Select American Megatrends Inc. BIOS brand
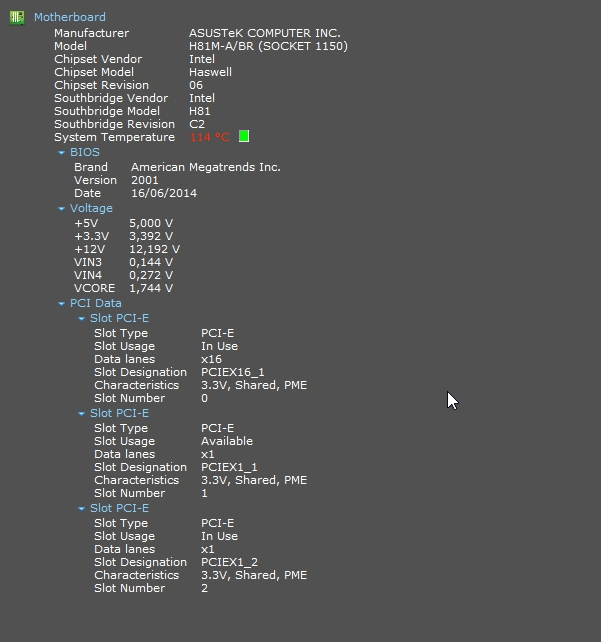This screenshot has height=642, width=601. tap(206, 167)
